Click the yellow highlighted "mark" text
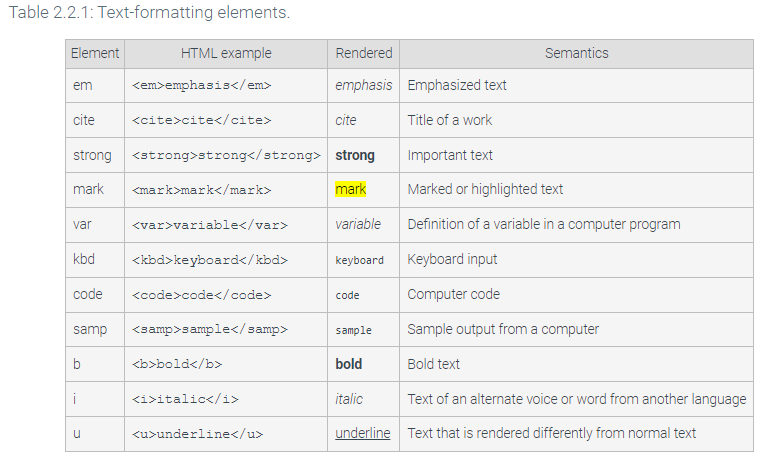 (x=351, y=189)
